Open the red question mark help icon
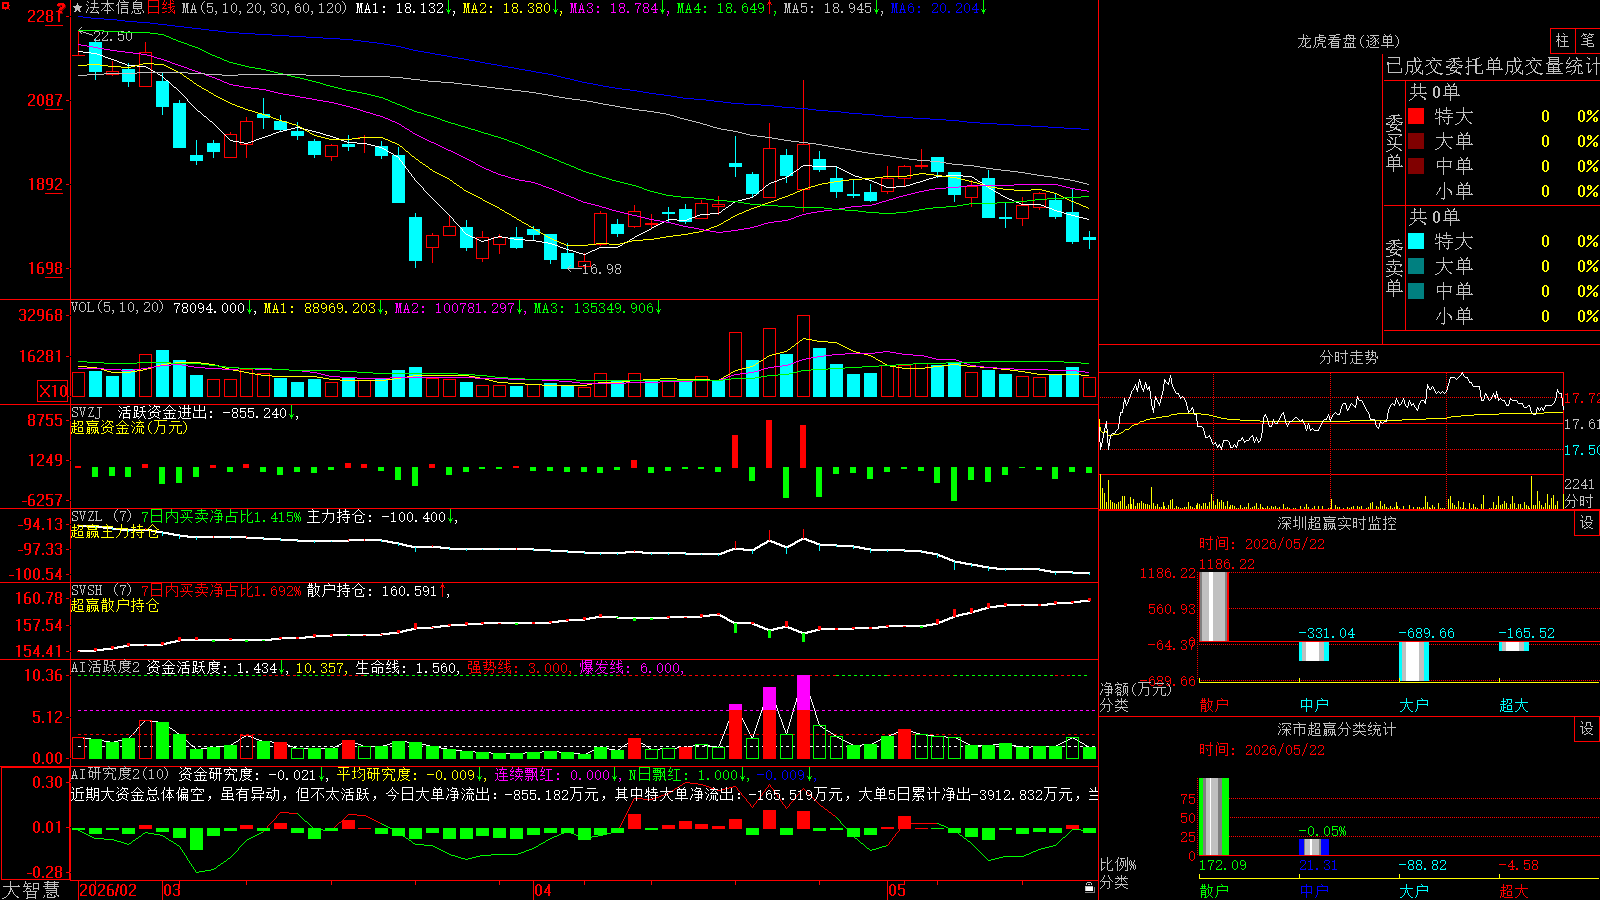This screenshot has width=1600, height=900. (62, 8)
